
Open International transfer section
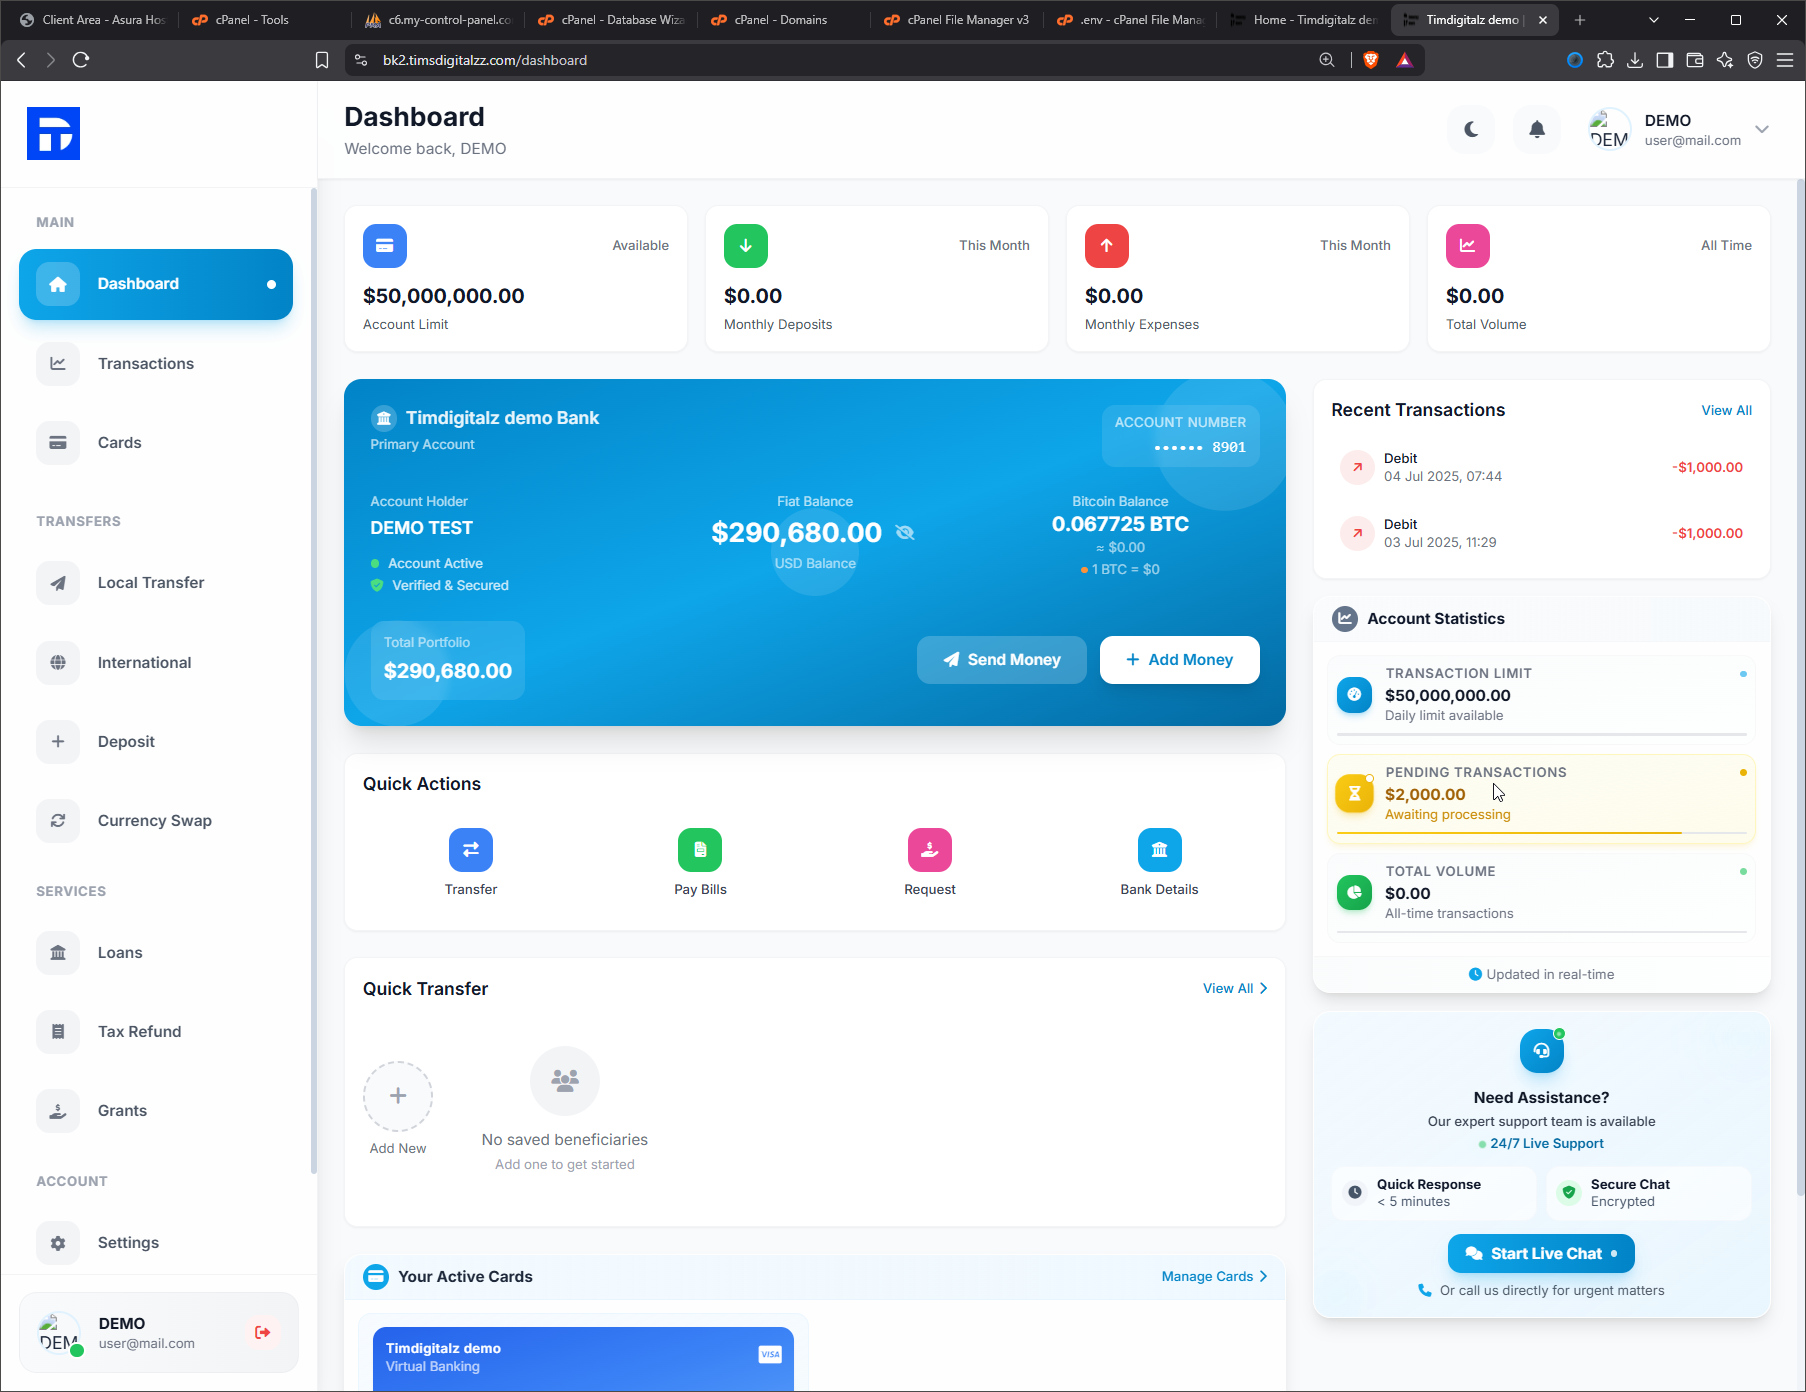pyautogui.click(x=155, y=663)
